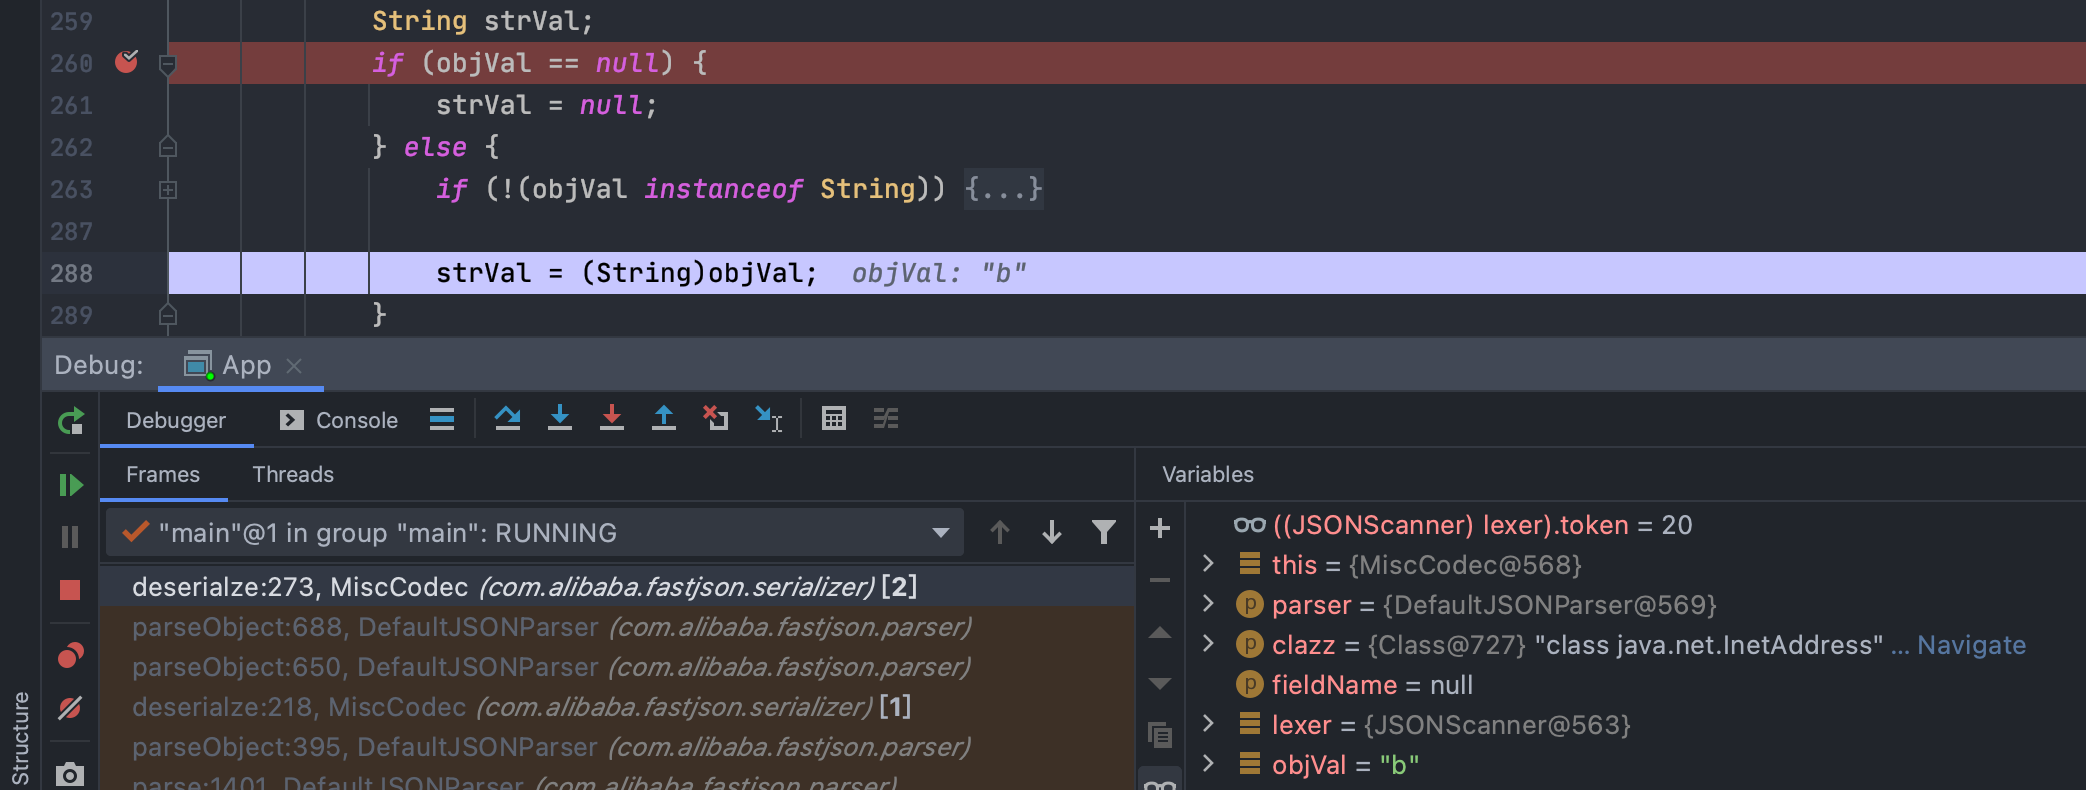Viewport: 2086px width, 790px height.
Task: Click the Run to Cursor icon
Action: pyautogui.click(x=769, y=419)
